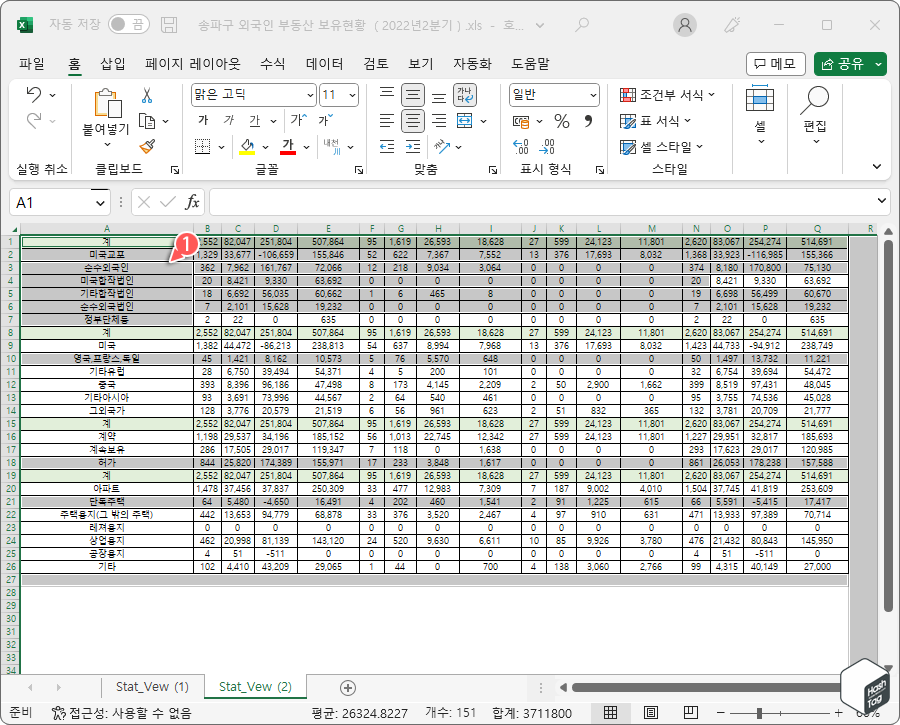Image resolution: width=900 pixels, height=725 pixels.
Task: Click the cell borders icon
Action: click(203, 147)
